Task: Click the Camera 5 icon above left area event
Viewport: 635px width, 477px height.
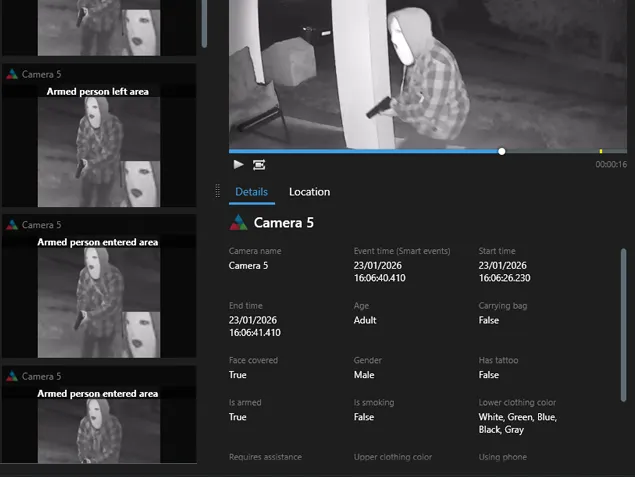Action: (12, 74)
